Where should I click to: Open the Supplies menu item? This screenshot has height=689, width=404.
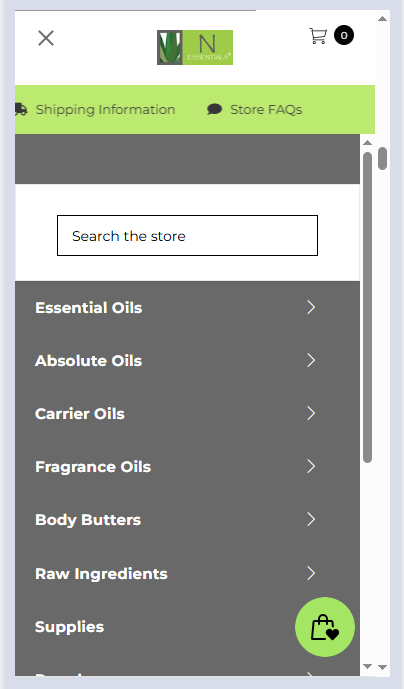tap(69, 627)
